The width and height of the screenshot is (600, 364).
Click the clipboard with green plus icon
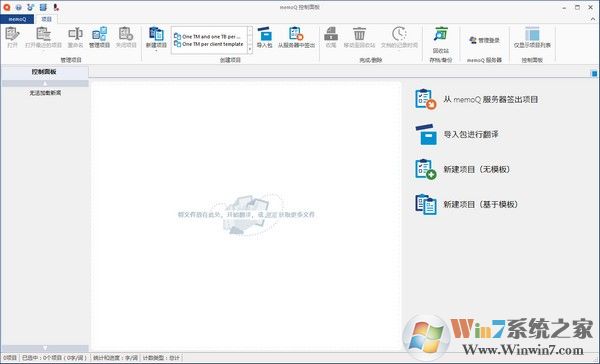click(426, 169)
